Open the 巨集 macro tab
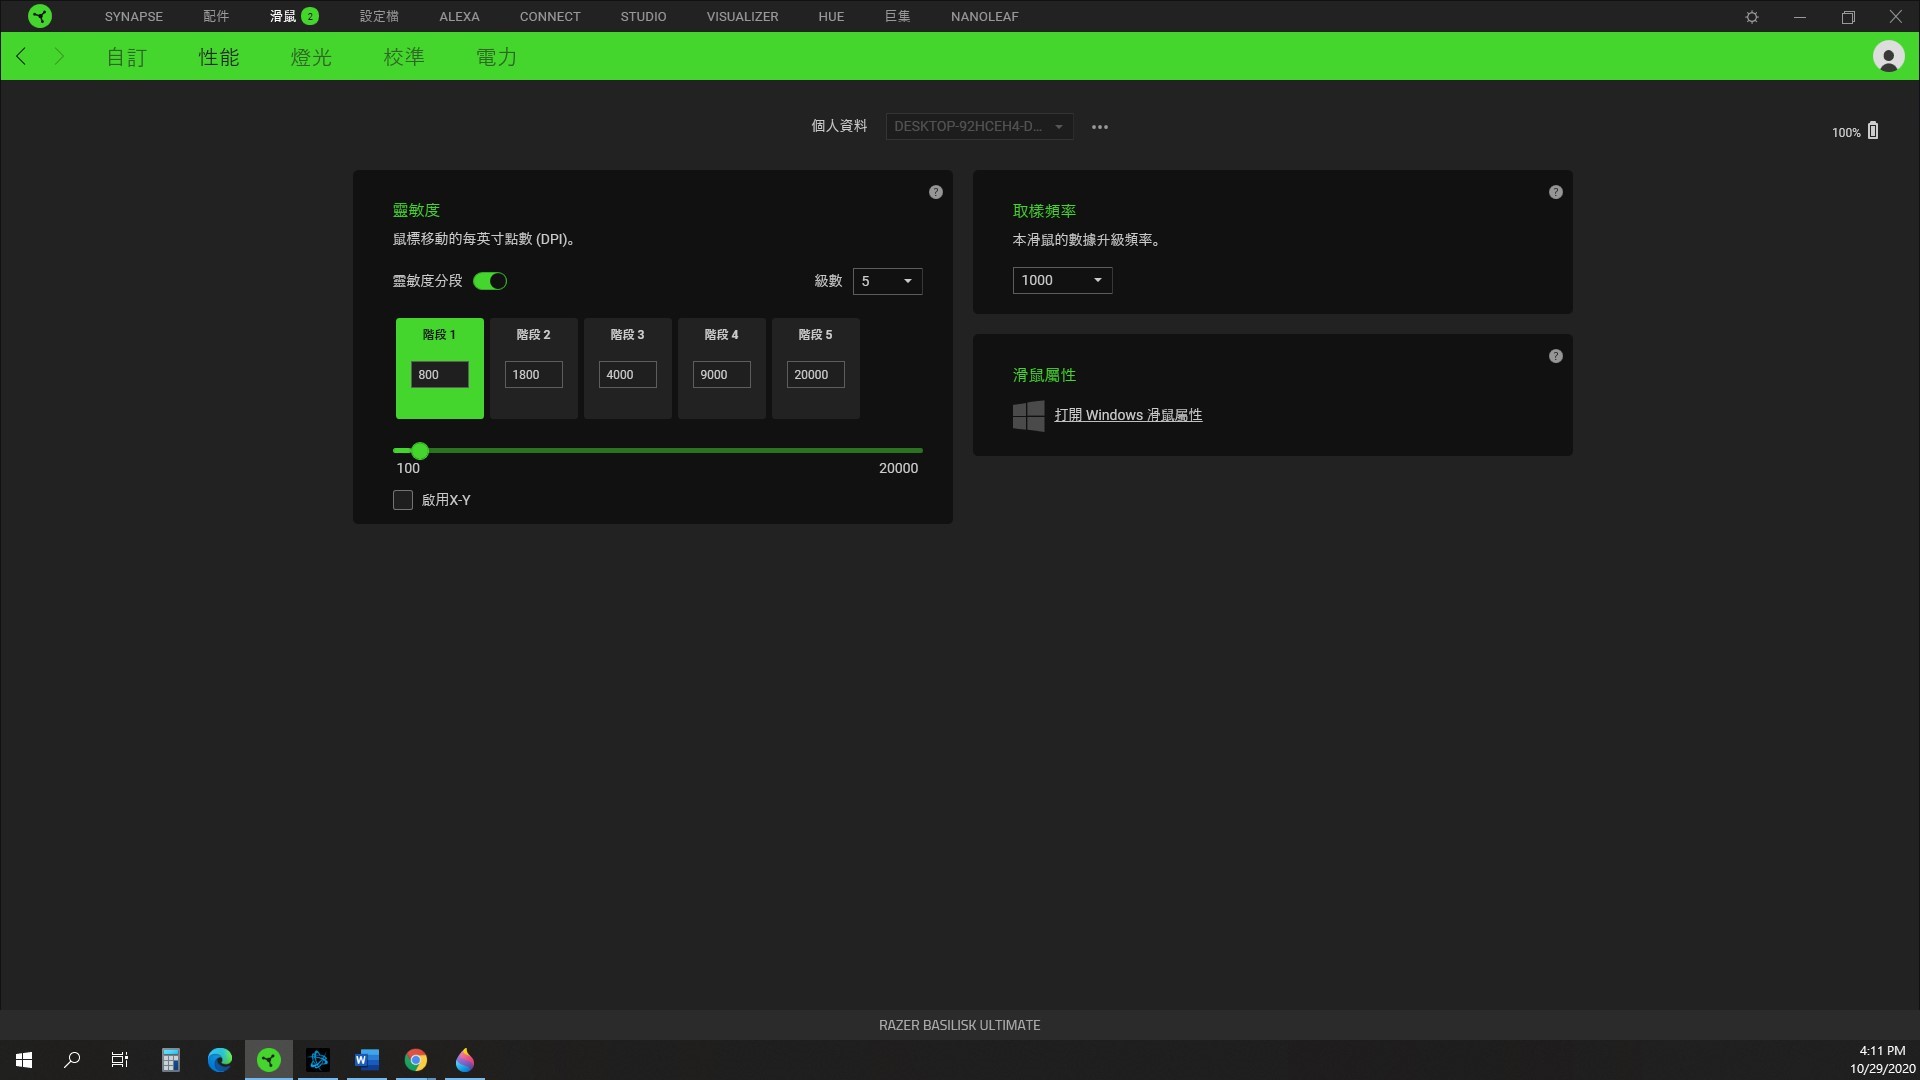 [x=897, y=16]
